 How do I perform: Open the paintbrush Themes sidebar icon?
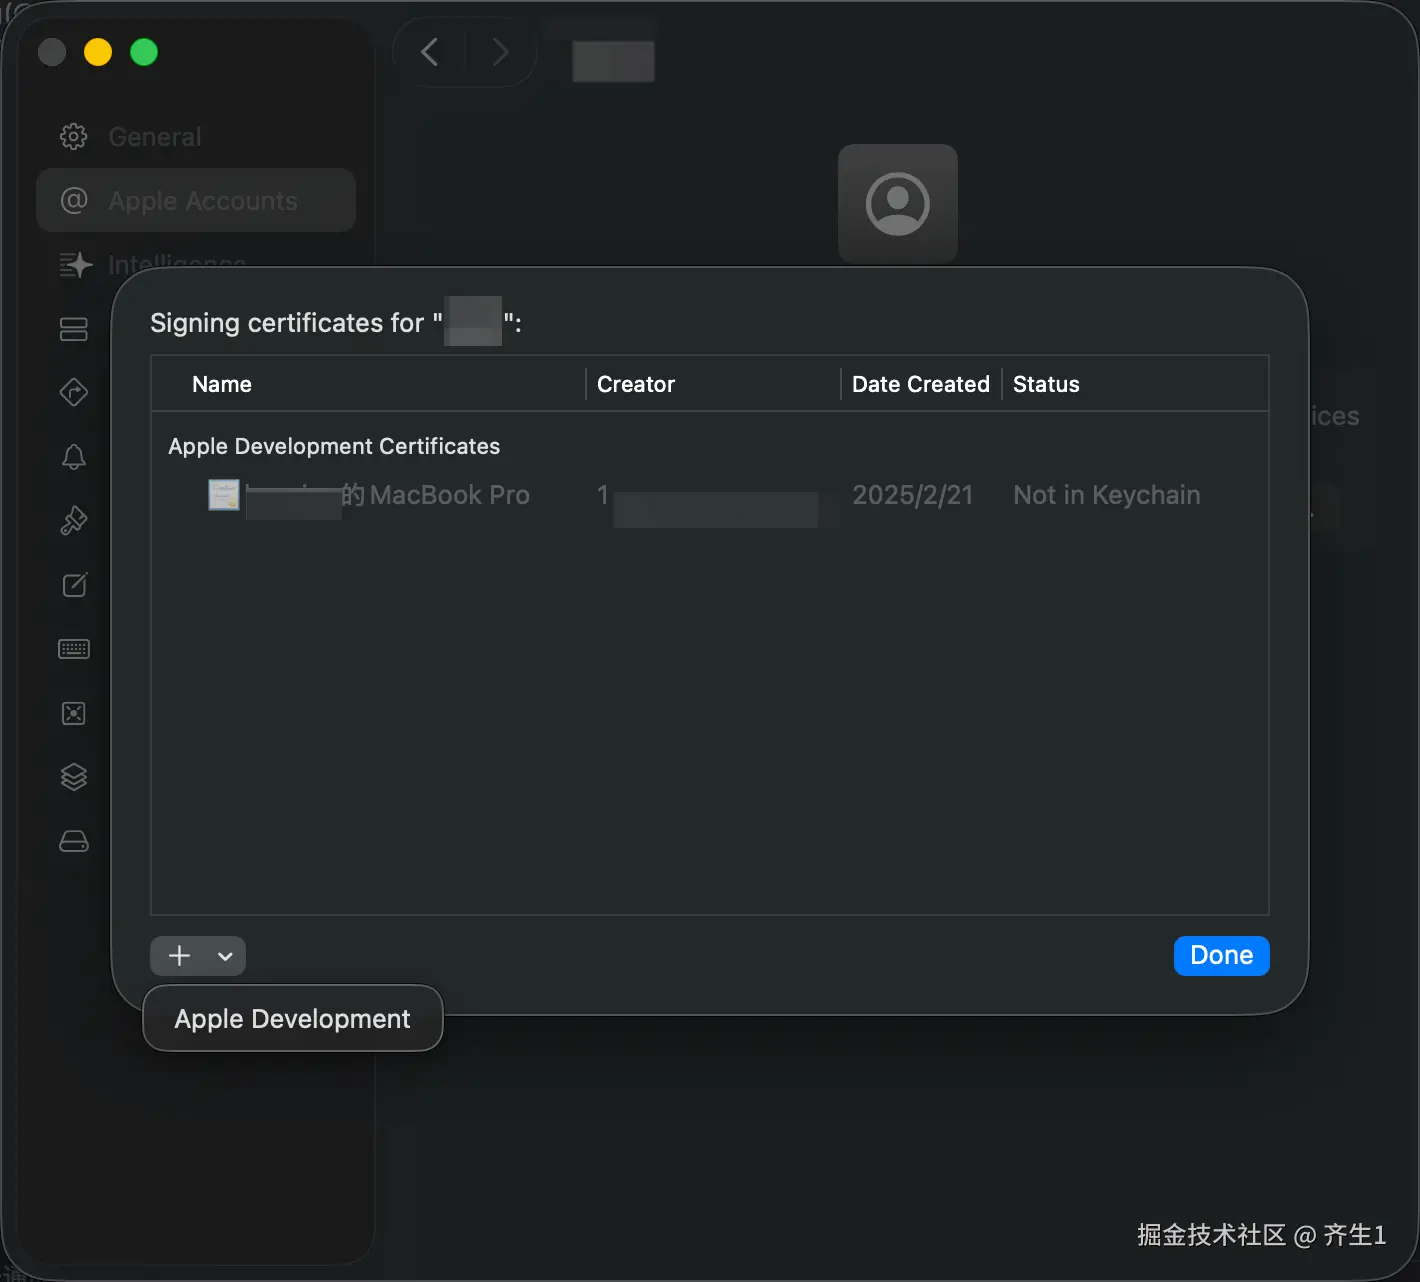pyautogui.click(x=74, y=520)
